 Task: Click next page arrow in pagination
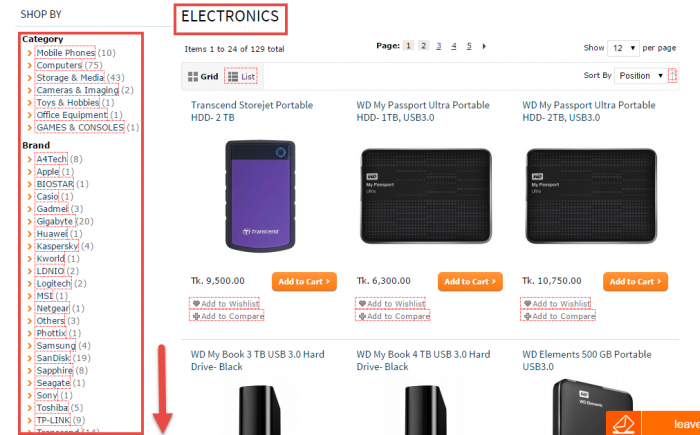coord(484,46)
